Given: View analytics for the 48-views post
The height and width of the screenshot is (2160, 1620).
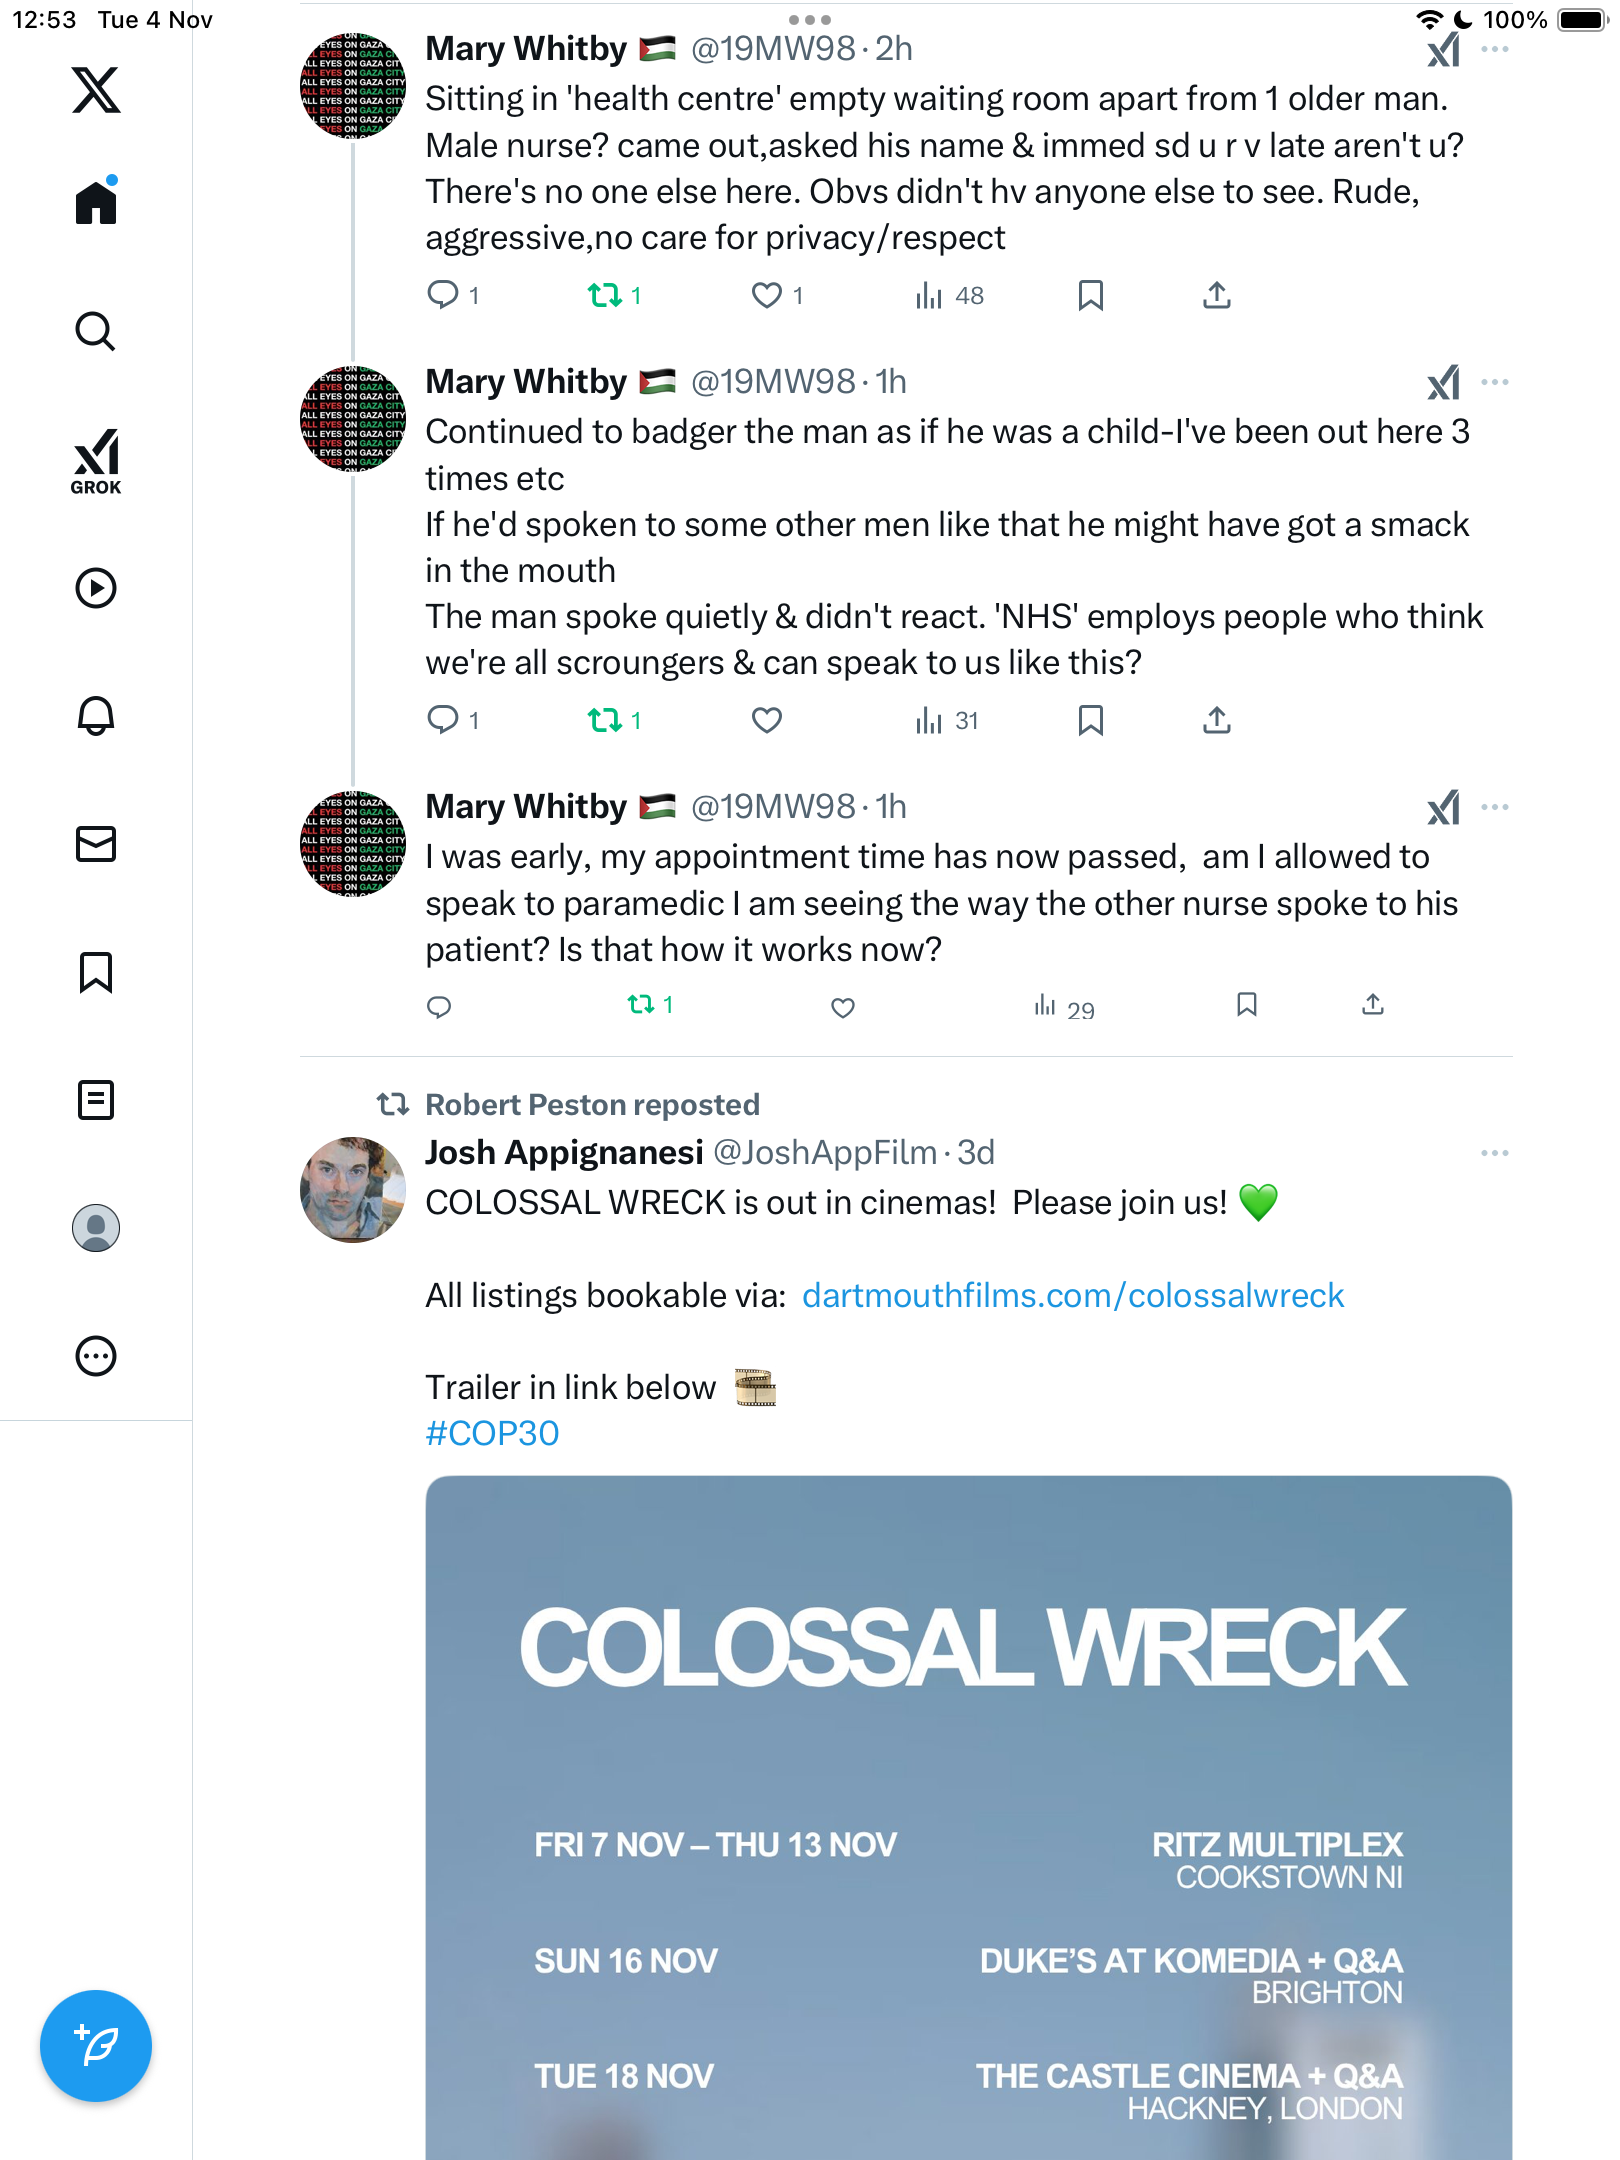Looking at the screenshot, I should coord(949,296).
